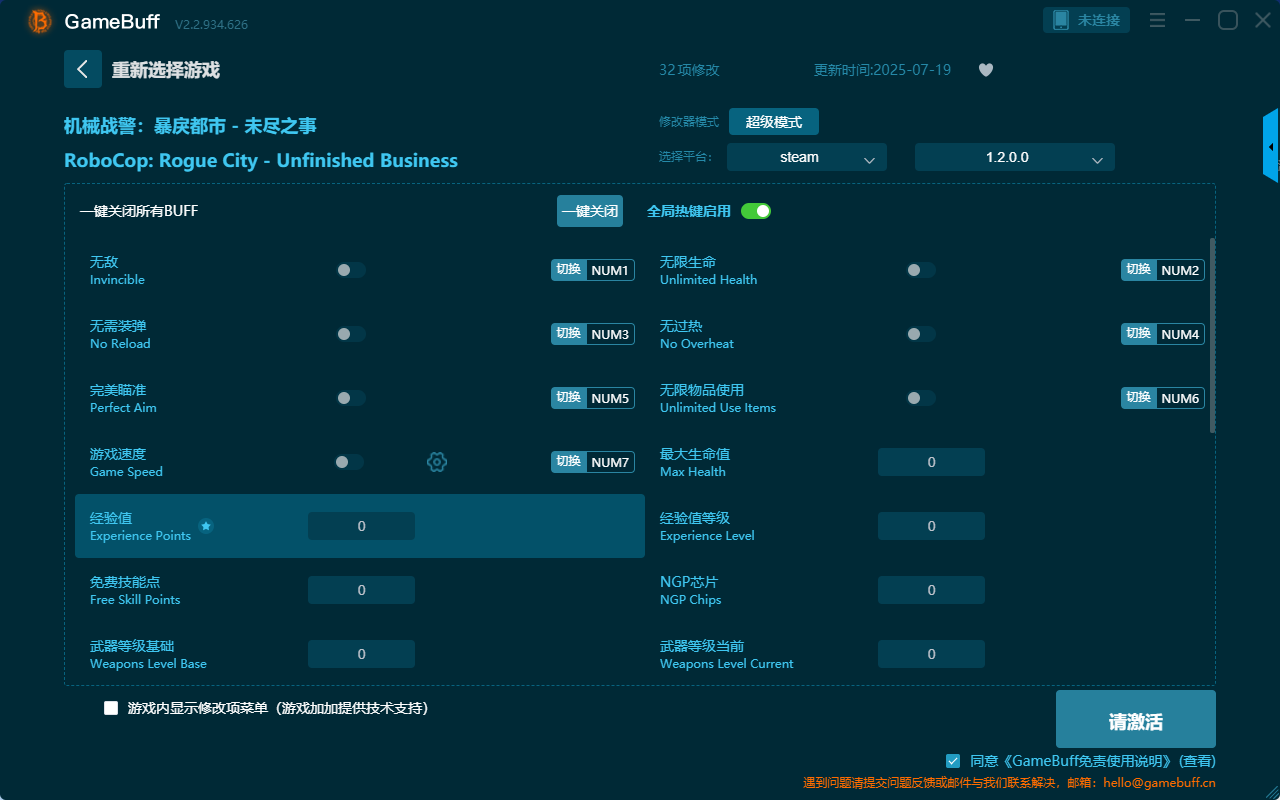
Task: Click the heart favorite icon
Action: 985,69
